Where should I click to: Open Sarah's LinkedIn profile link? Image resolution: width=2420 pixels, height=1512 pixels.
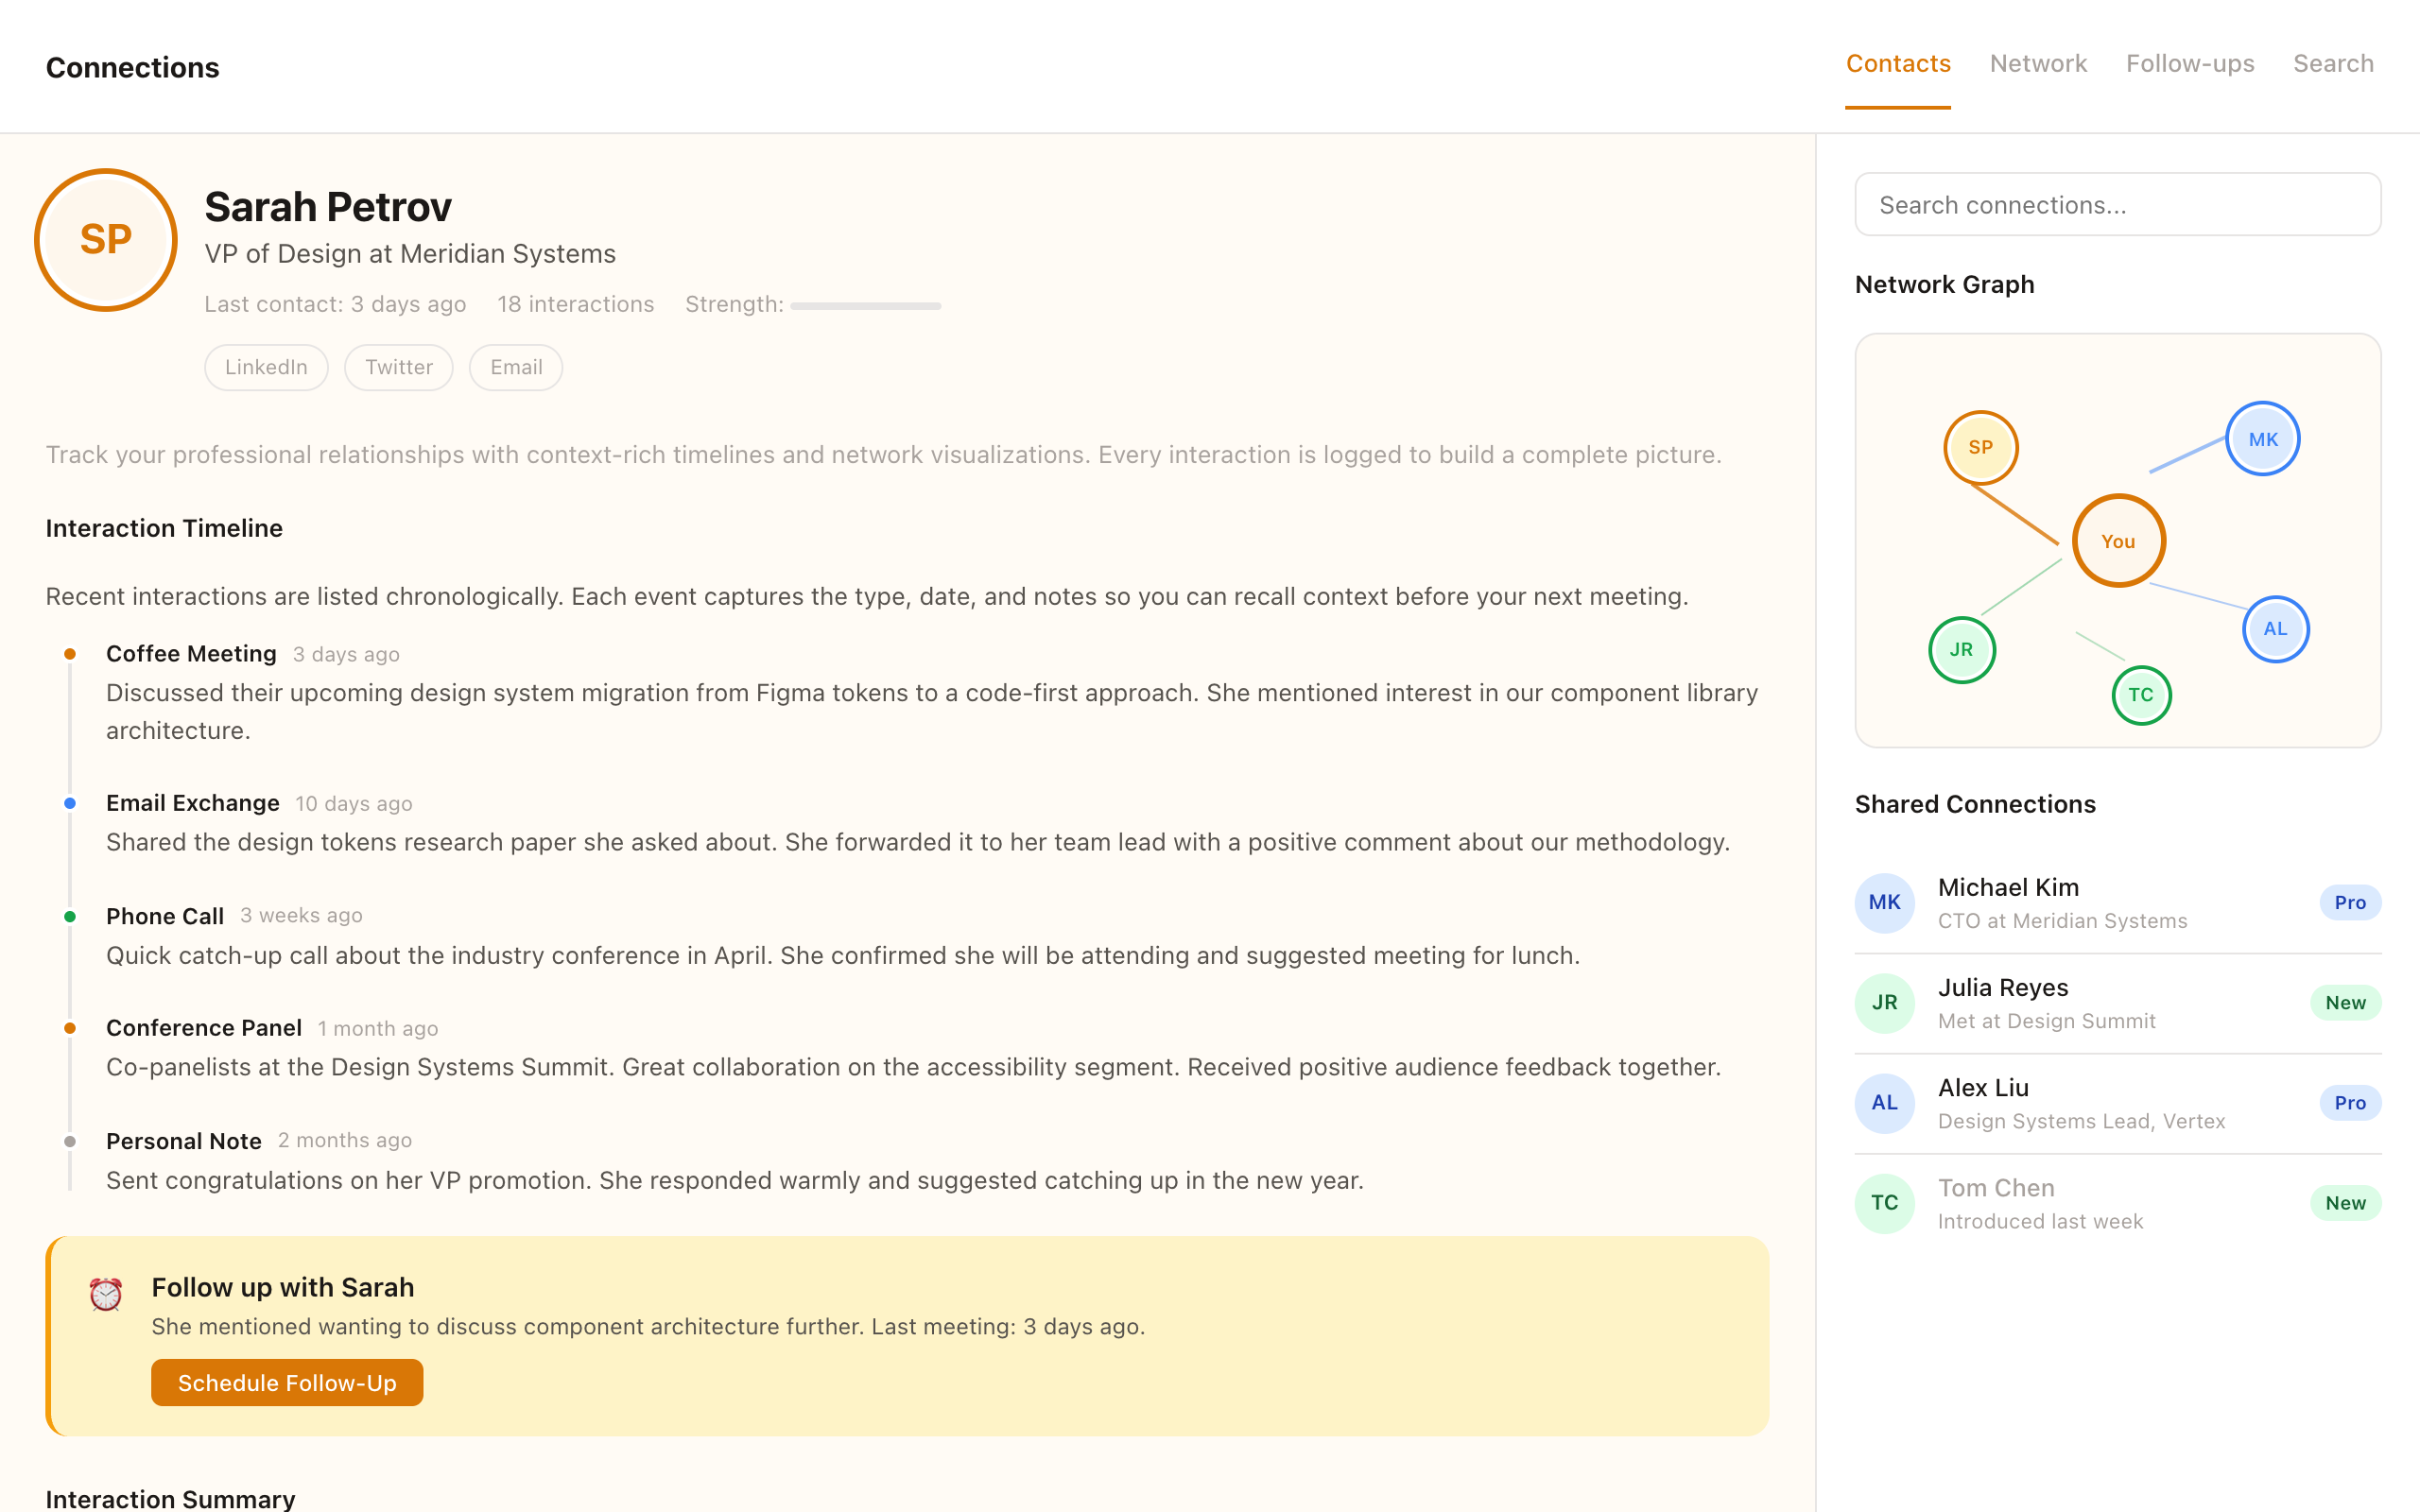pyautogui.click(x=266, y=367)
